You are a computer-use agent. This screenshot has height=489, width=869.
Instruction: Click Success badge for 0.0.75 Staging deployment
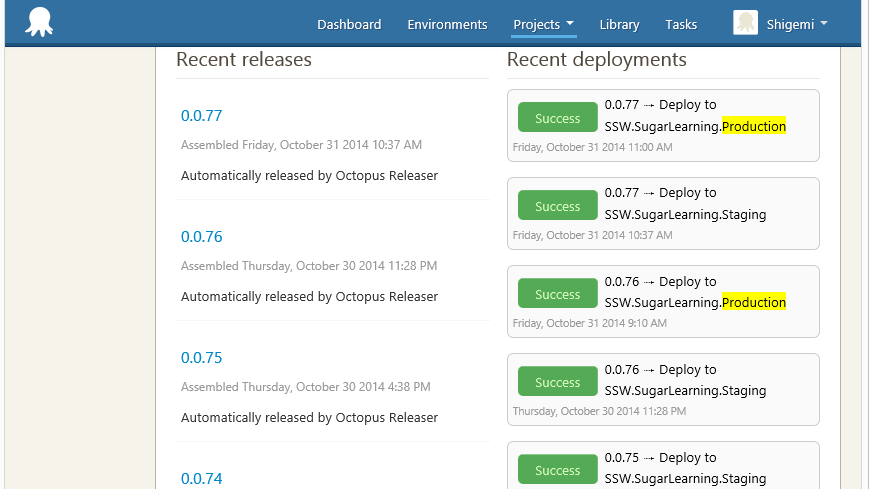point(558,470)
